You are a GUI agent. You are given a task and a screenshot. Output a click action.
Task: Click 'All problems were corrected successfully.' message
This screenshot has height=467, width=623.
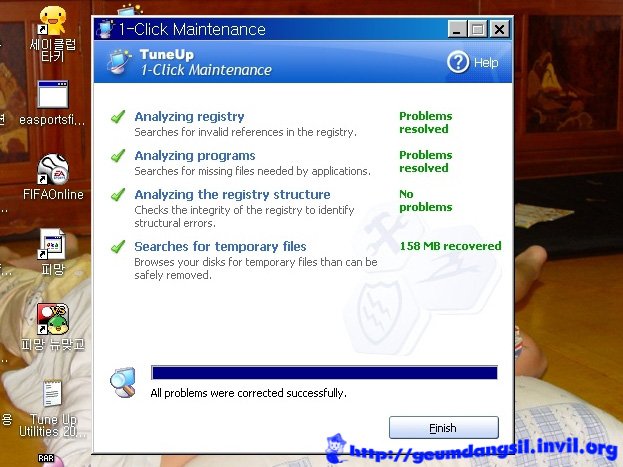248,393
